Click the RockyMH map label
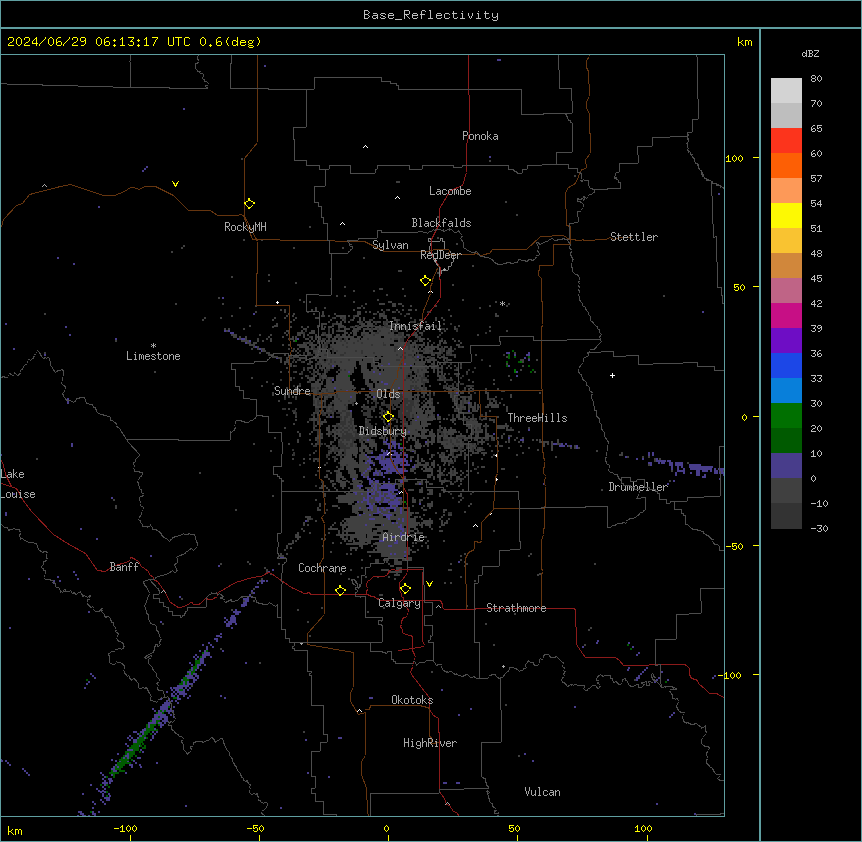Viewport: 862px width, 842px height. click(x=245, y=227)
